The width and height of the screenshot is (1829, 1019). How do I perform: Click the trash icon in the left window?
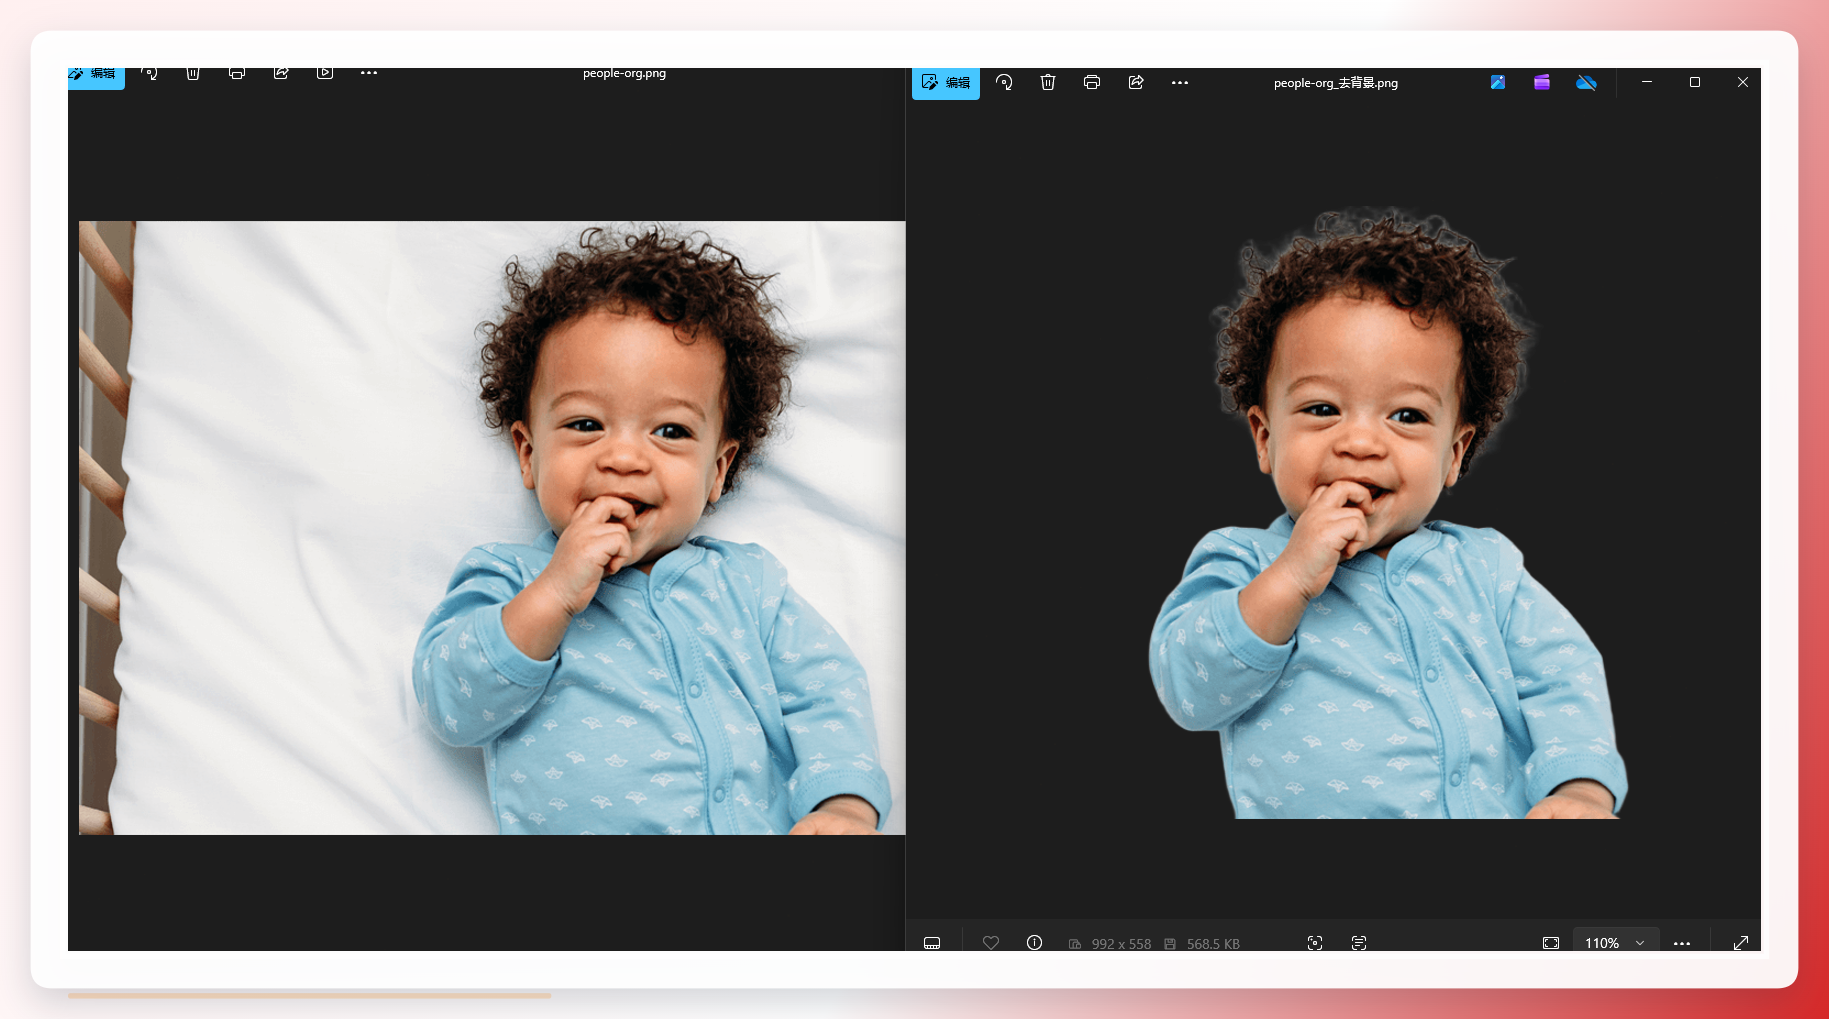click(193, 73)
